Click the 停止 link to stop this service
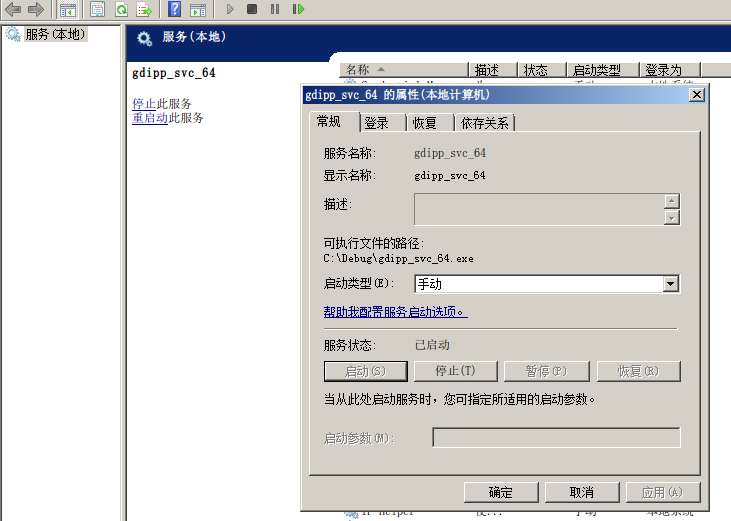 144,103
